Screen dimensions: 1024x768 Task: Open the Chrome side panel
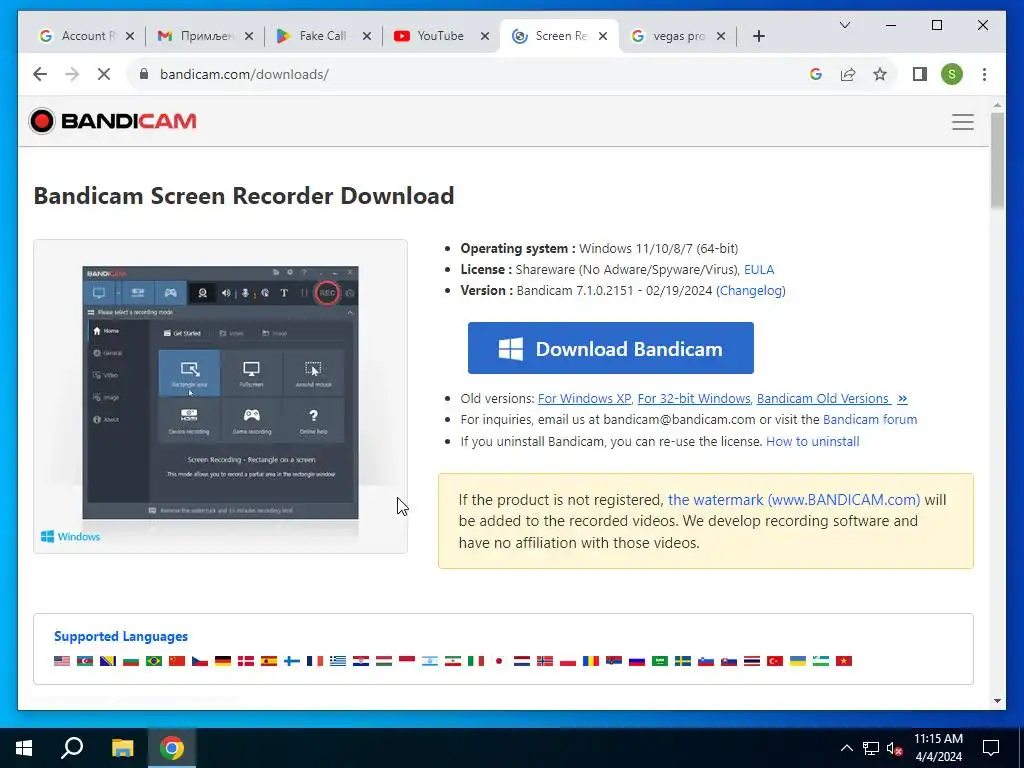920,74
